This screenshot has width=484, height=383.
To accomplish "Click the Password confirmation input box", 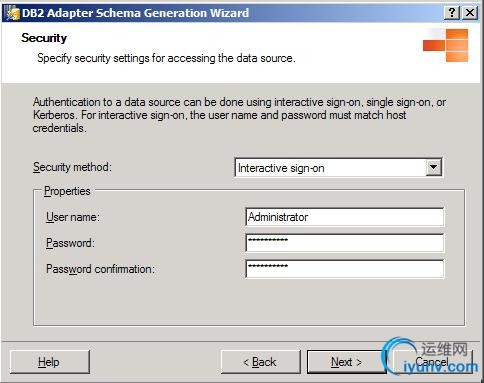I will pos(344,269).
